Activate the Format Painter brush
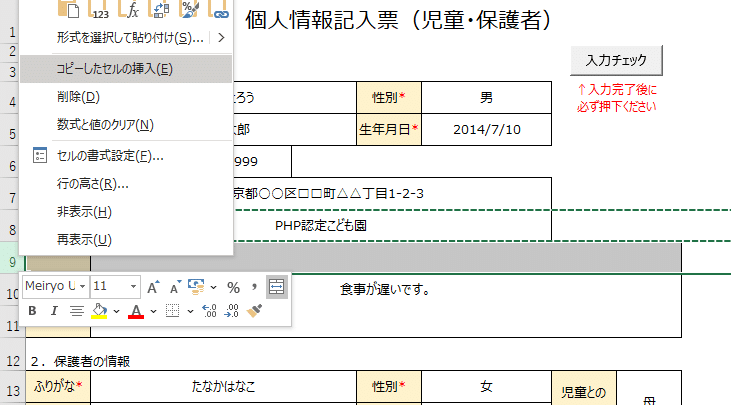Image resolution: width=731 pixels, height=405 pixels. (x=254, y=311)
